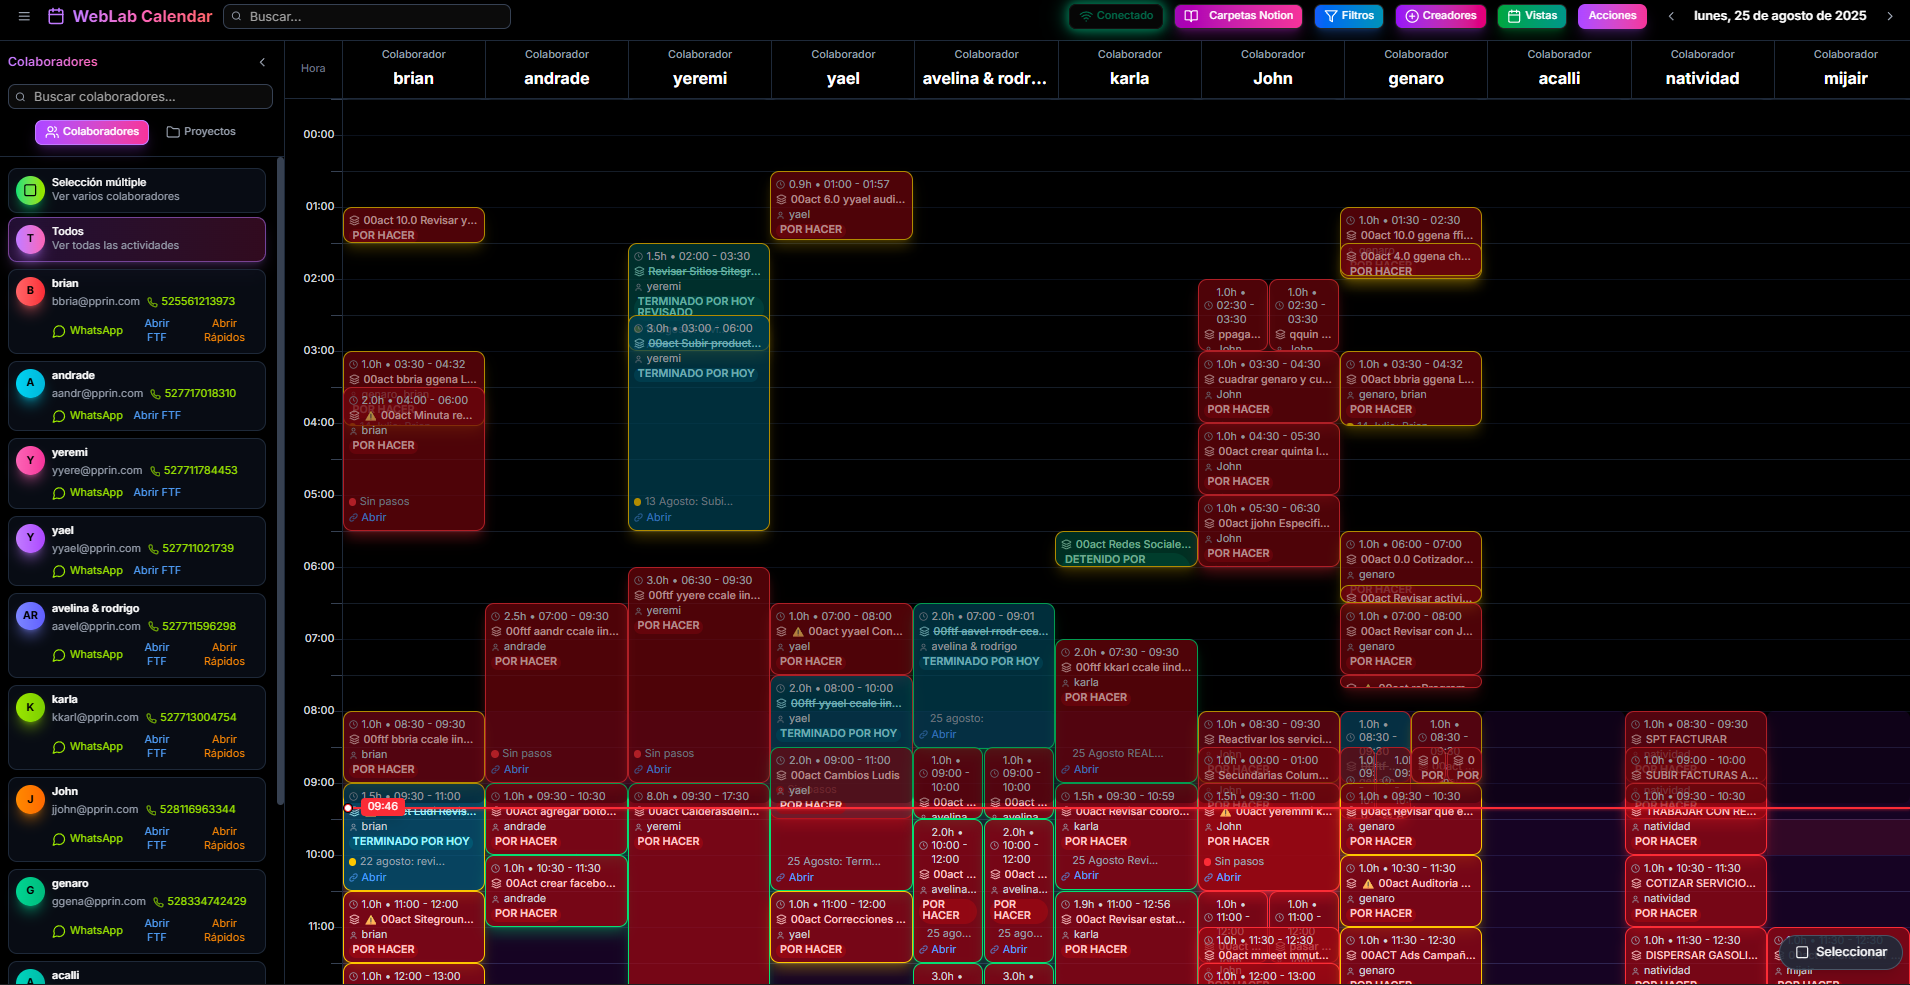This screenshot has width=1910, height=985.
Task: Focus the Buscar colaboradores field
Action: click(x=140, y=96)
